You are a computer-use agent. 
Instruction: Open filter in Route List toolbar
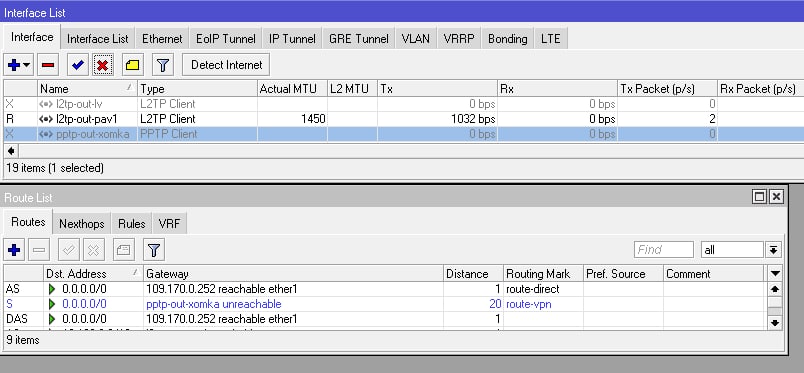tap(153, 250)
